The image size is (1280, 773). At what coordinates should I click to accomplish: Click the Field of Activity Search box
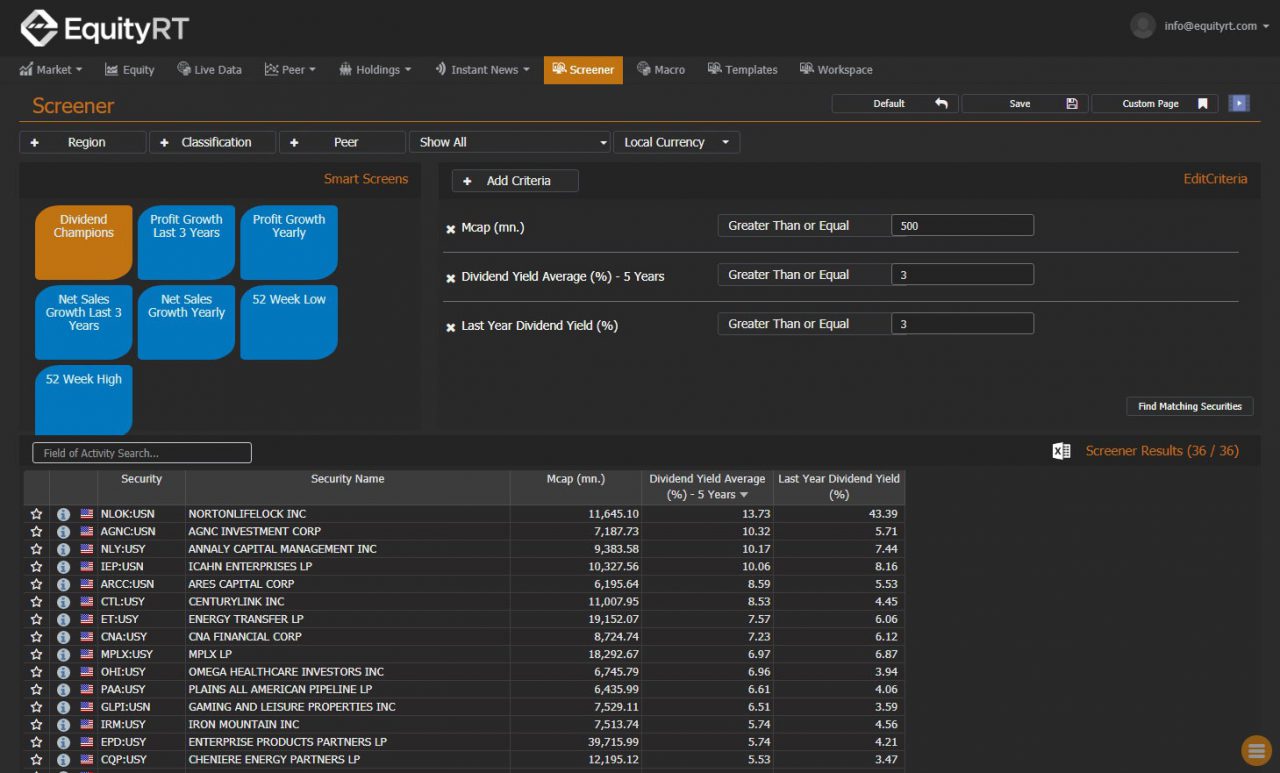coord(142,453)
